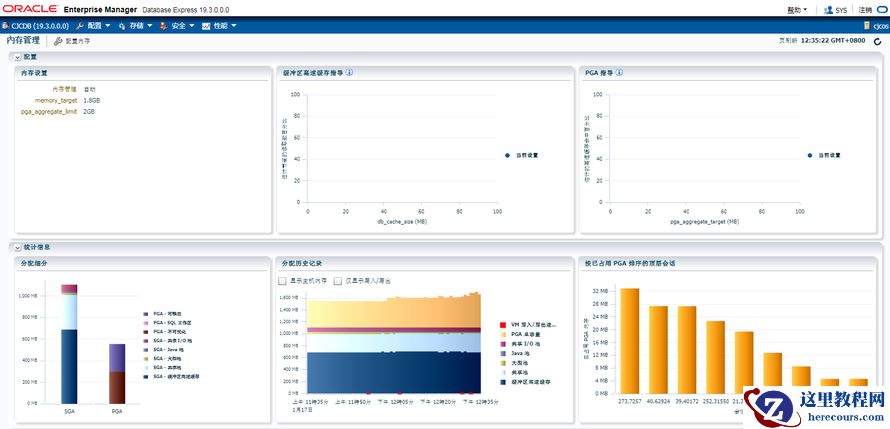Click the bar for session 252,31550
890x429 pixels.
coord(715,357)
